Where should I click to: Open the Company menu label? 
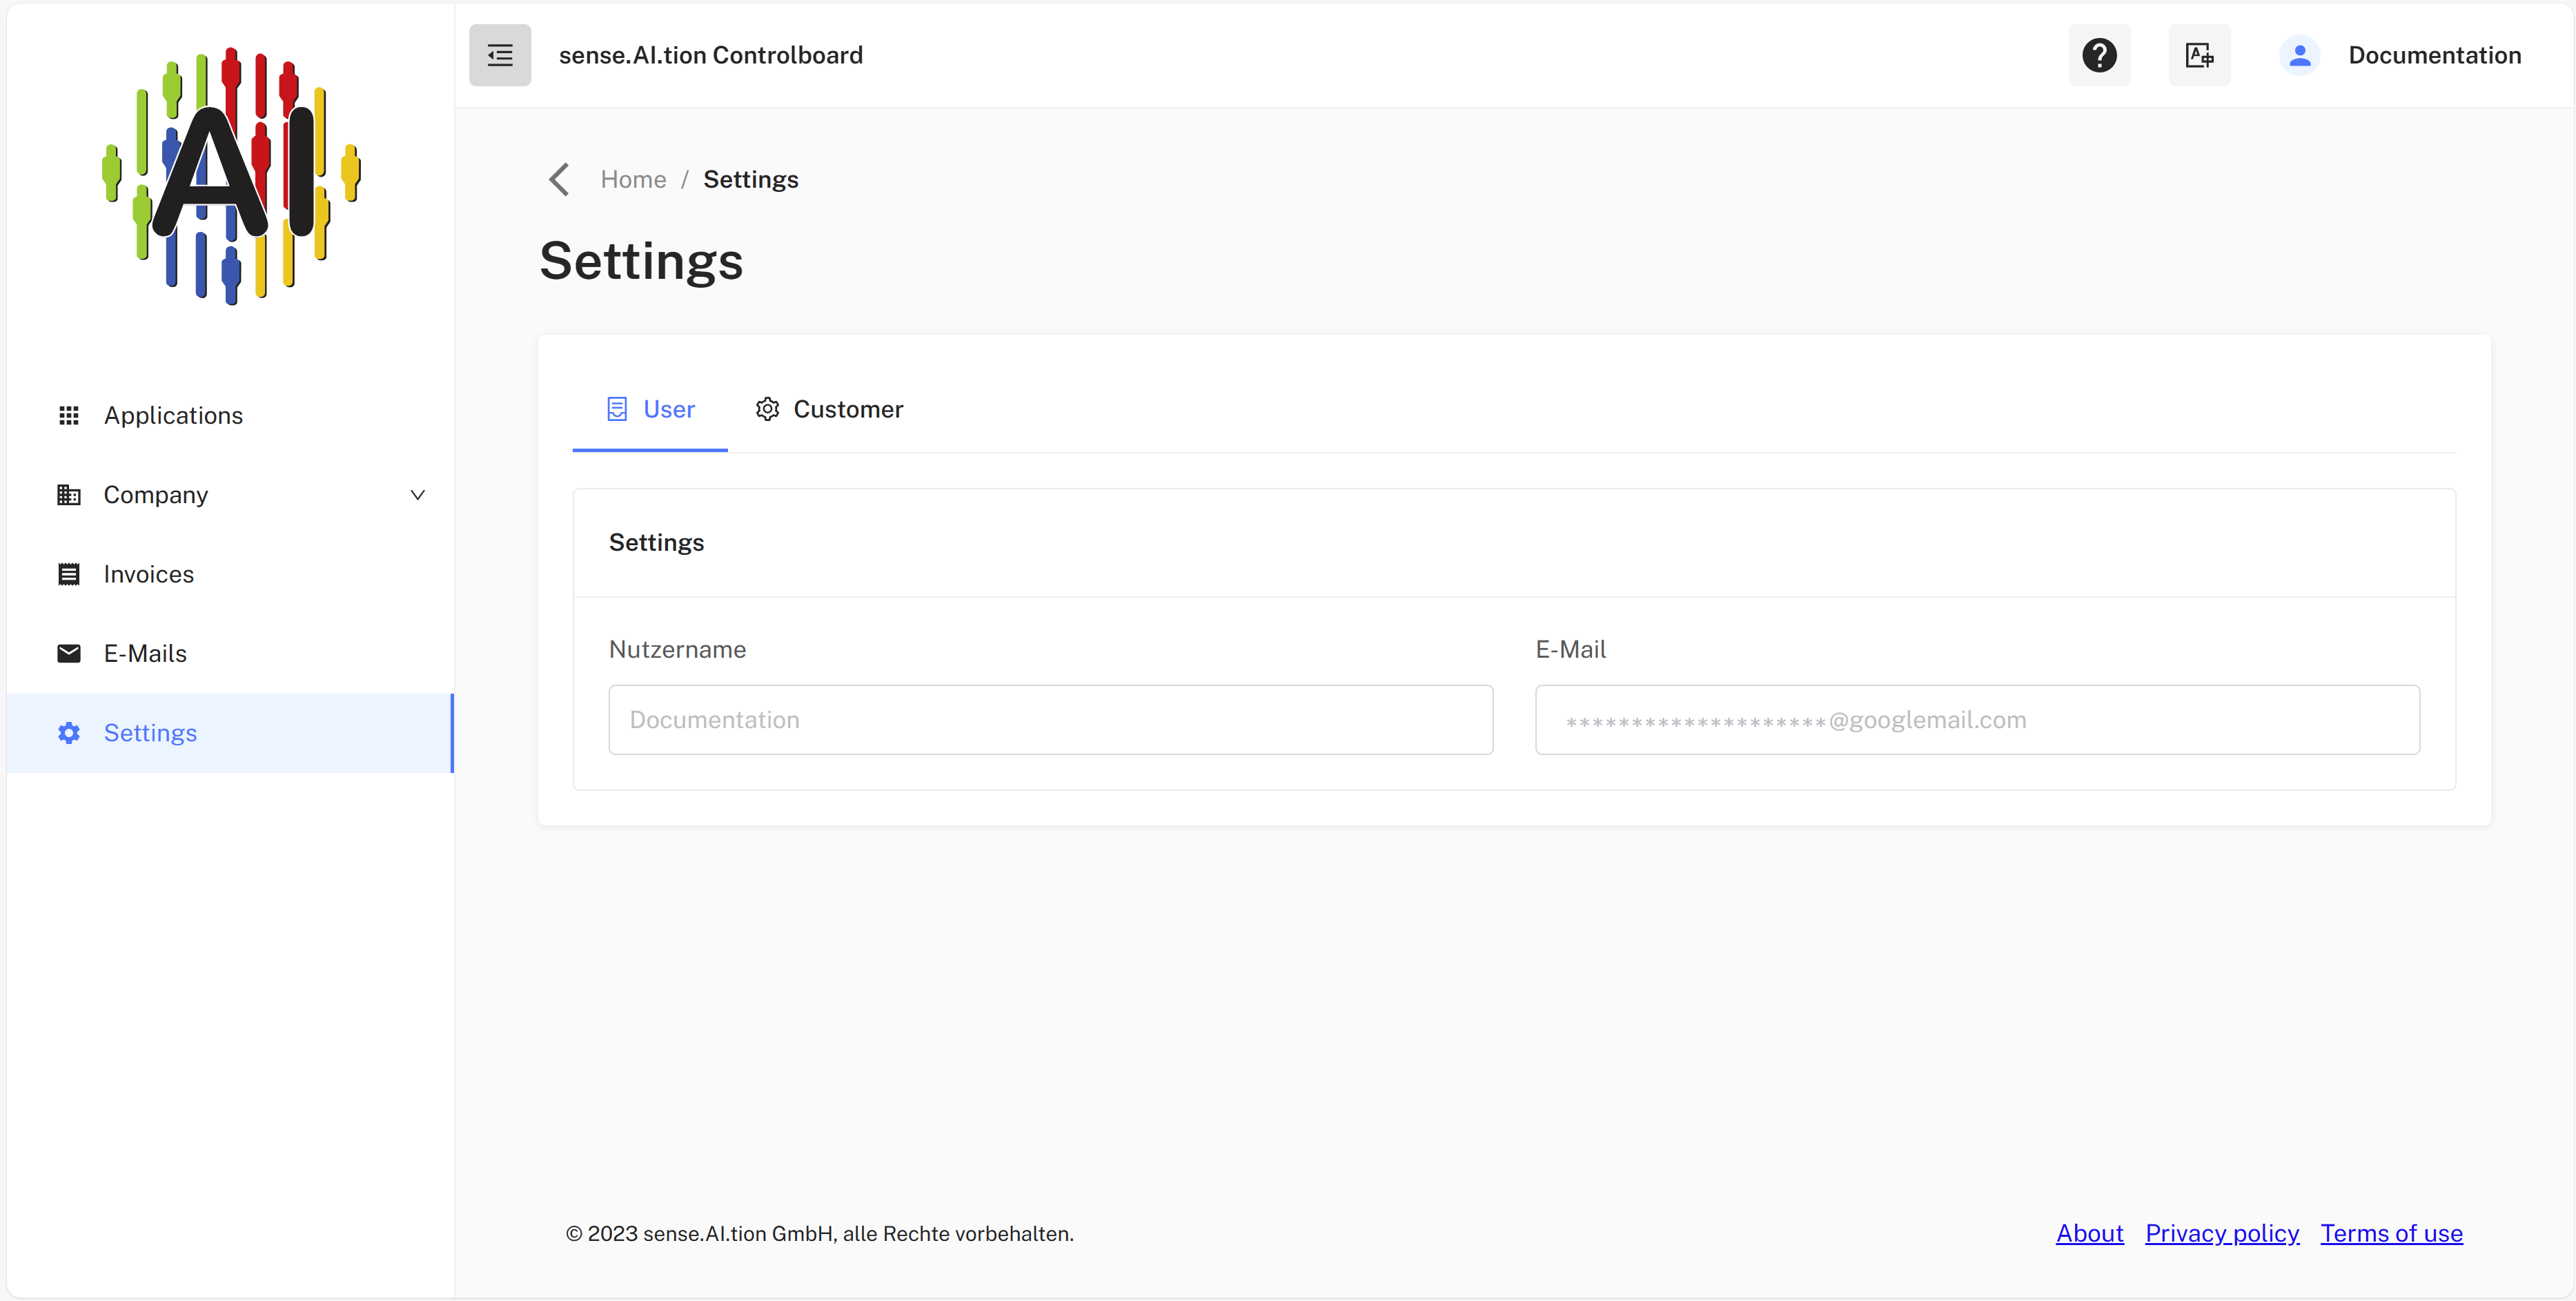pos(156,495)
